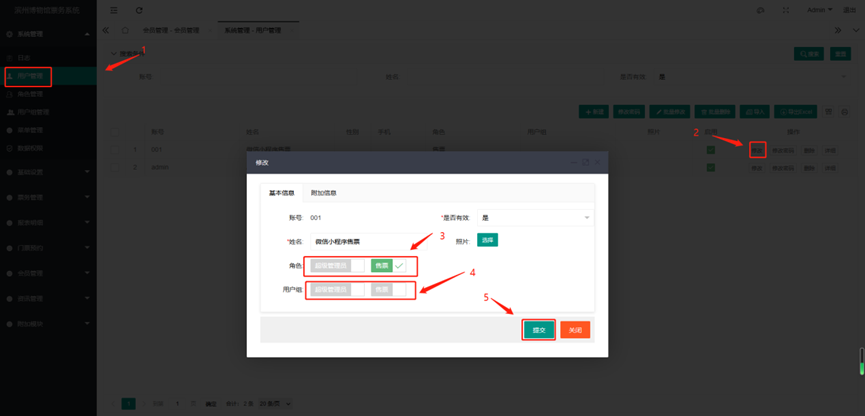Click the orange 关闭 button
Viewport: 865px width, 416px height.
(x=575, y=330)
